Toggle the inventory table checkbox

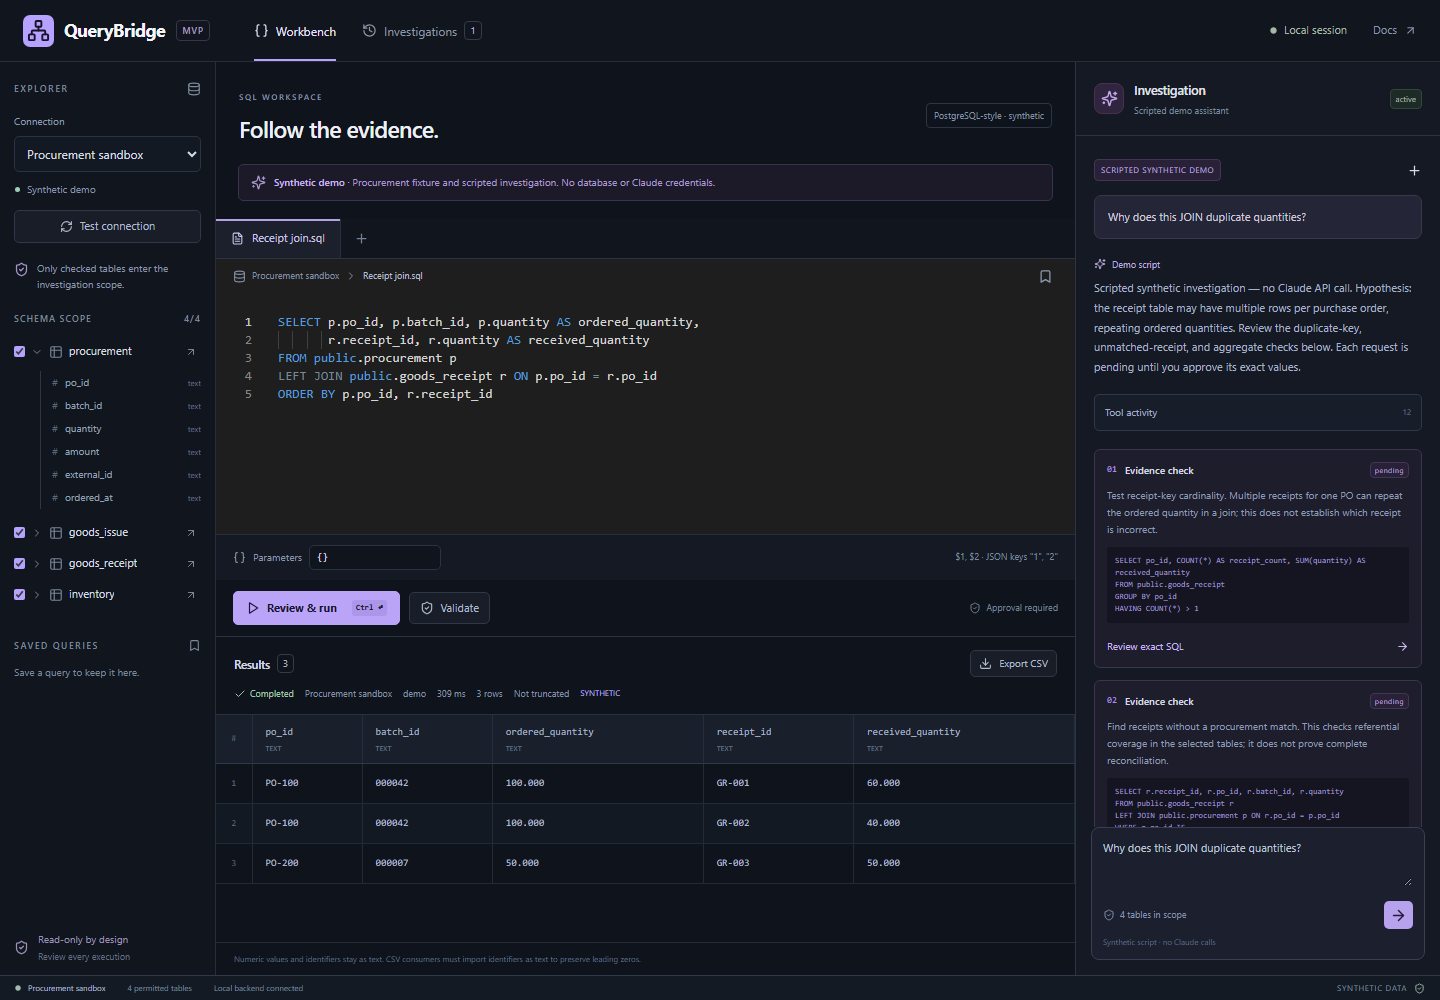[19, 595]
